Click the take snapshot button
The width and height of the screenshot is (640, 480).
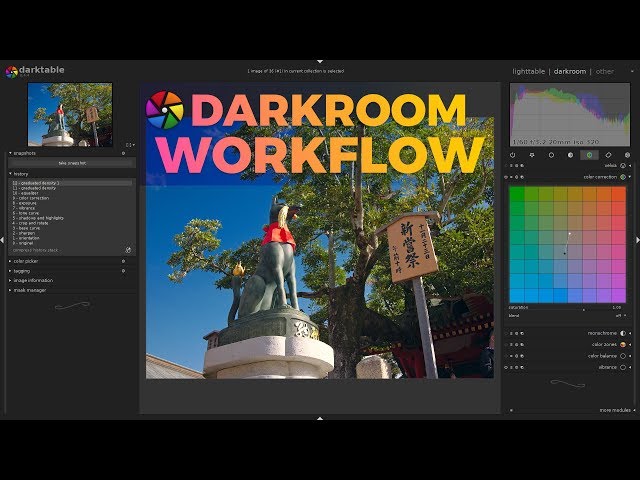point(72,163)
